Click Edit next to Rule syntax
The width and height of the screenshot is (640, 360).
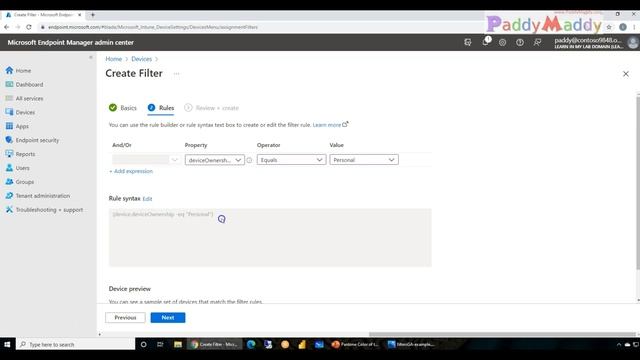click(147, 199)
